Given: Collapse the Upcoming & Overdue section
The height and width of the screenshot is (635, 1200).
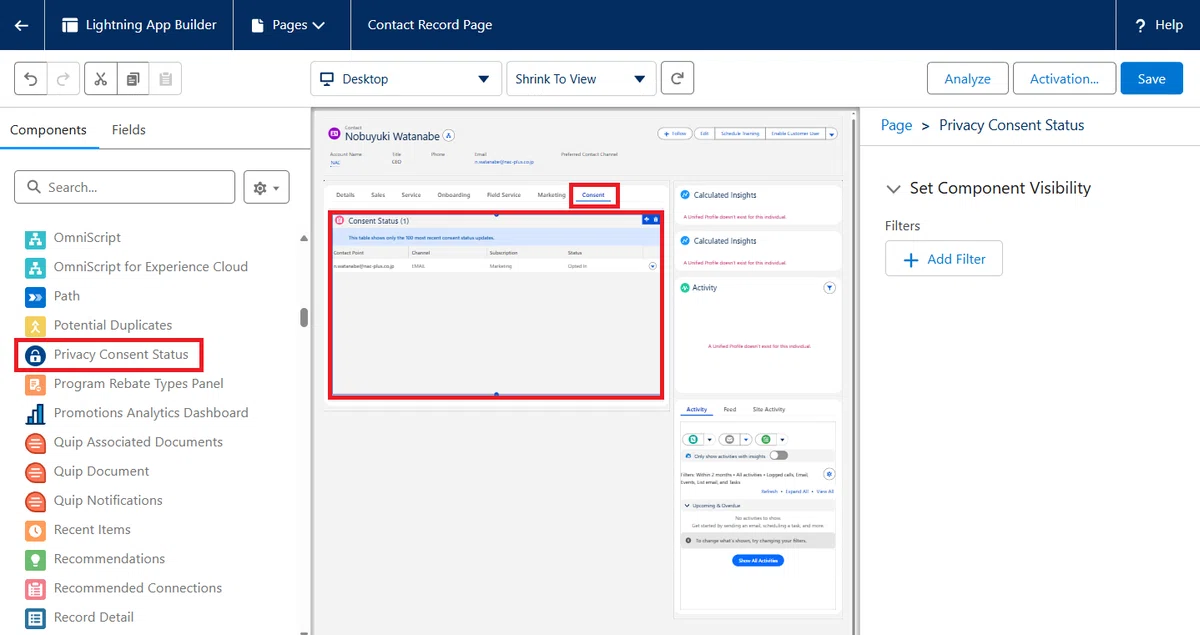Looking at the screenshot, I should pos(686,506).
